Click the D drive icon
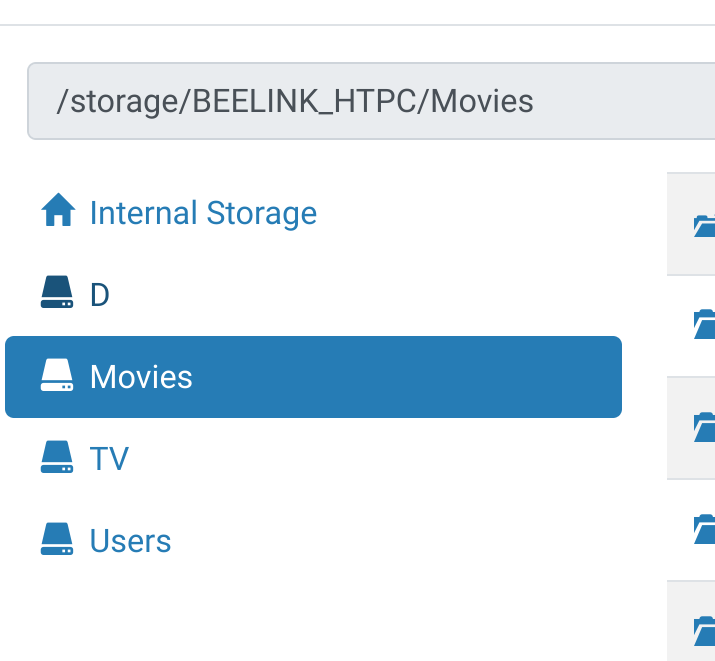The height and width of the screenshot is (661, 715). click(58, 294)
